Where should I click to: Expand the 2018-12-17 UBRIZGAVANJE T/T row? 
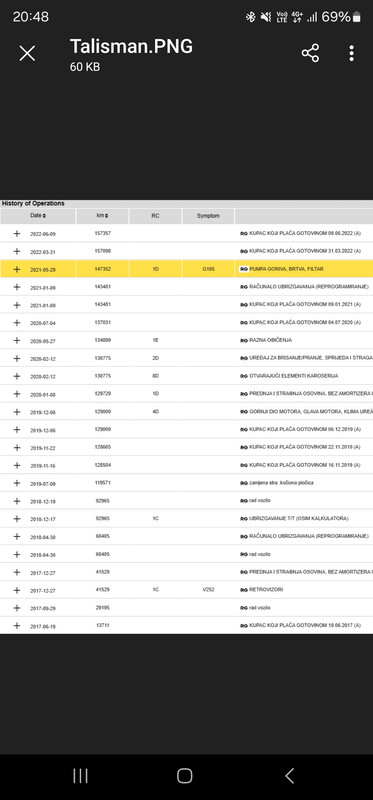pyautogui.click(x=17, y=518)
